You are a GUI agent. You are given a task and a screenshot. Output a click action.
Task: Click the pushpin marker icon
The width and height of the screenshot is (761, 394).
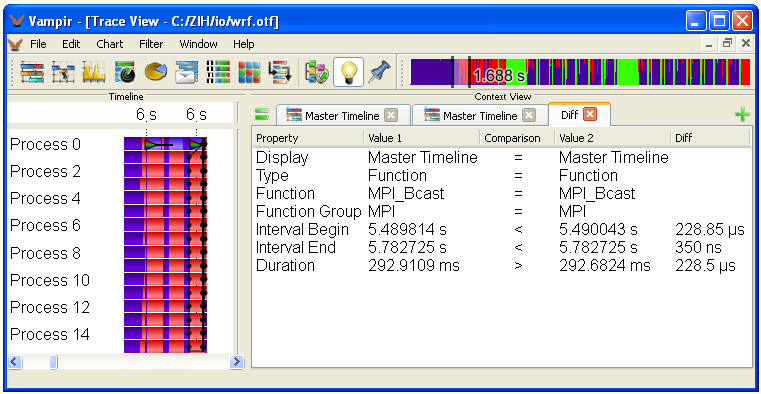(x=379, y=72)
